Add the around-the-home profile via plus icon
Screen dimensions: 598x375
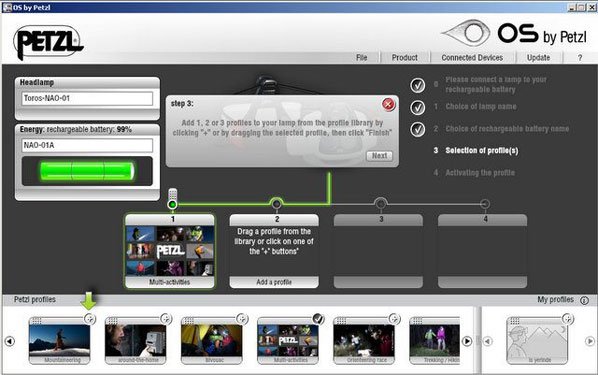point(166,319)
